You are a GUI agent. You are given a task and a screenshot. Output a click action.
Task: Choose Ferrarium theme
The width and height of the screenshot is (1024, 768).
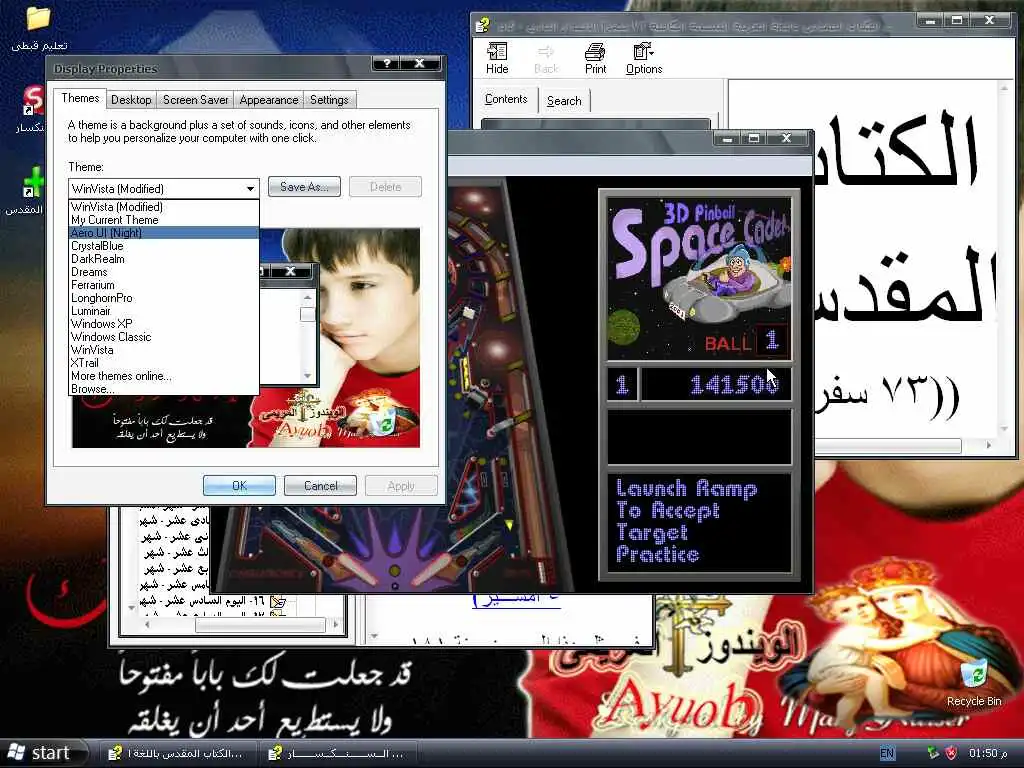coord(164,285)
